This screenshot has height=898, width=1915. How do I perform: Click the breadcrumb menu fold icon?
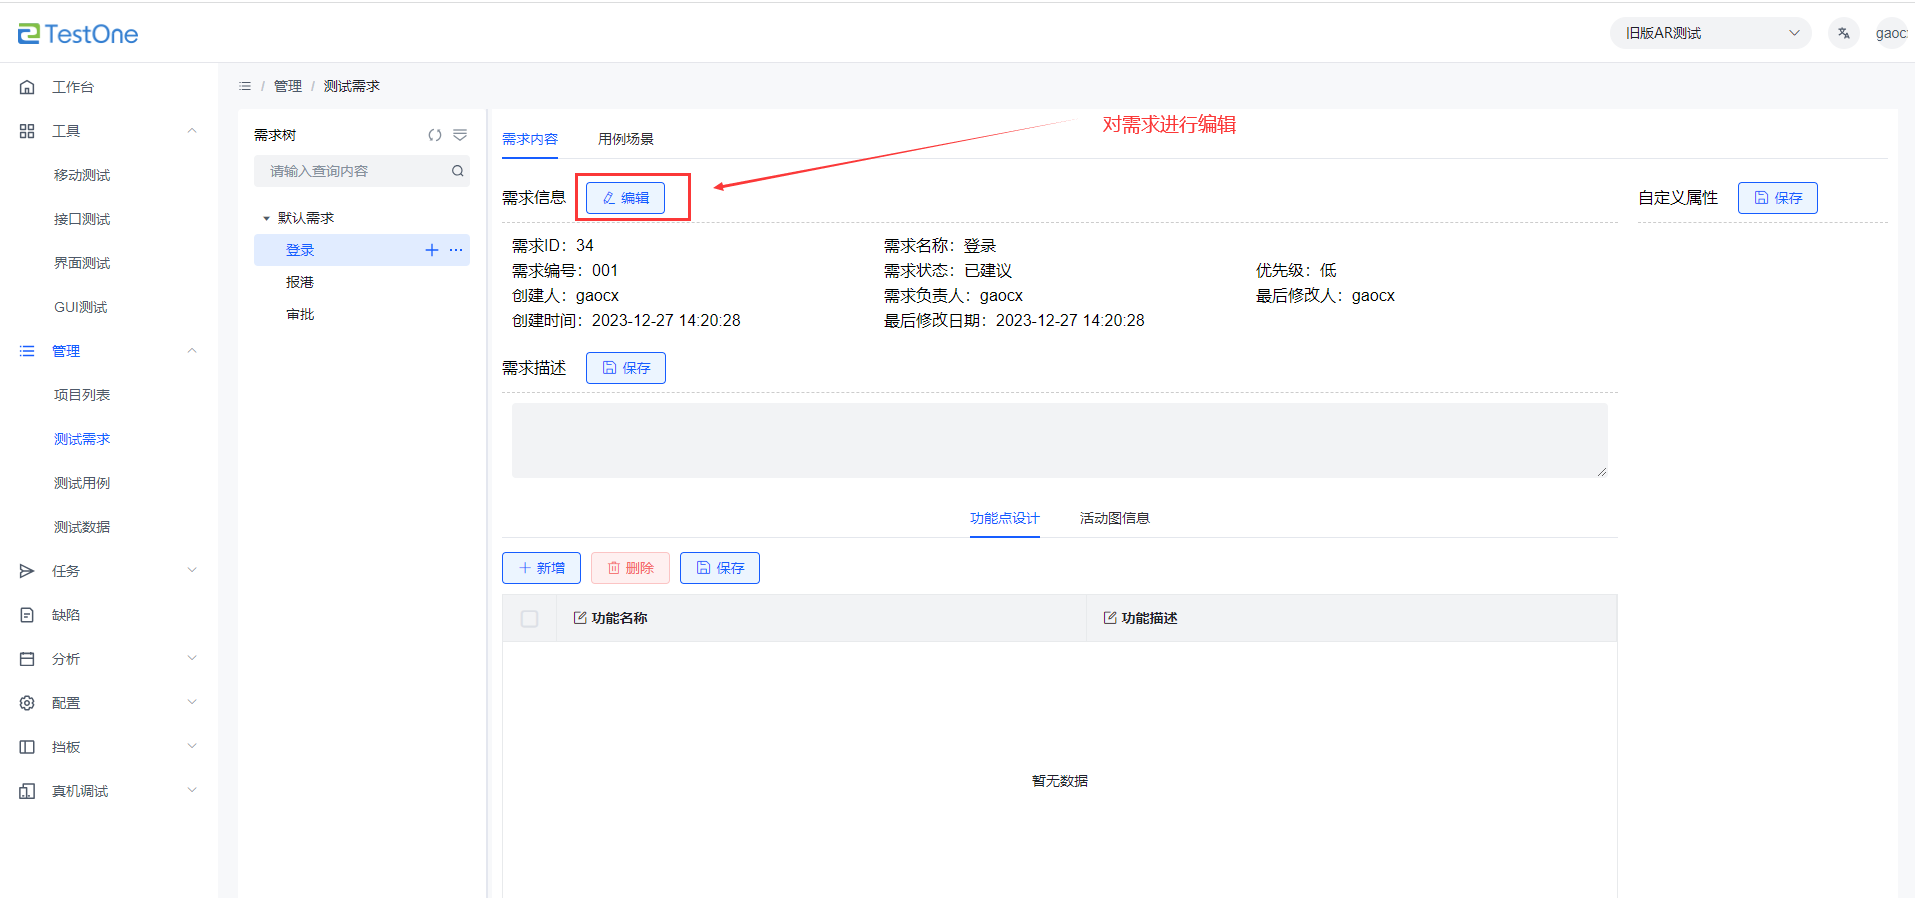pyautogui.click(x=245, y=86)
